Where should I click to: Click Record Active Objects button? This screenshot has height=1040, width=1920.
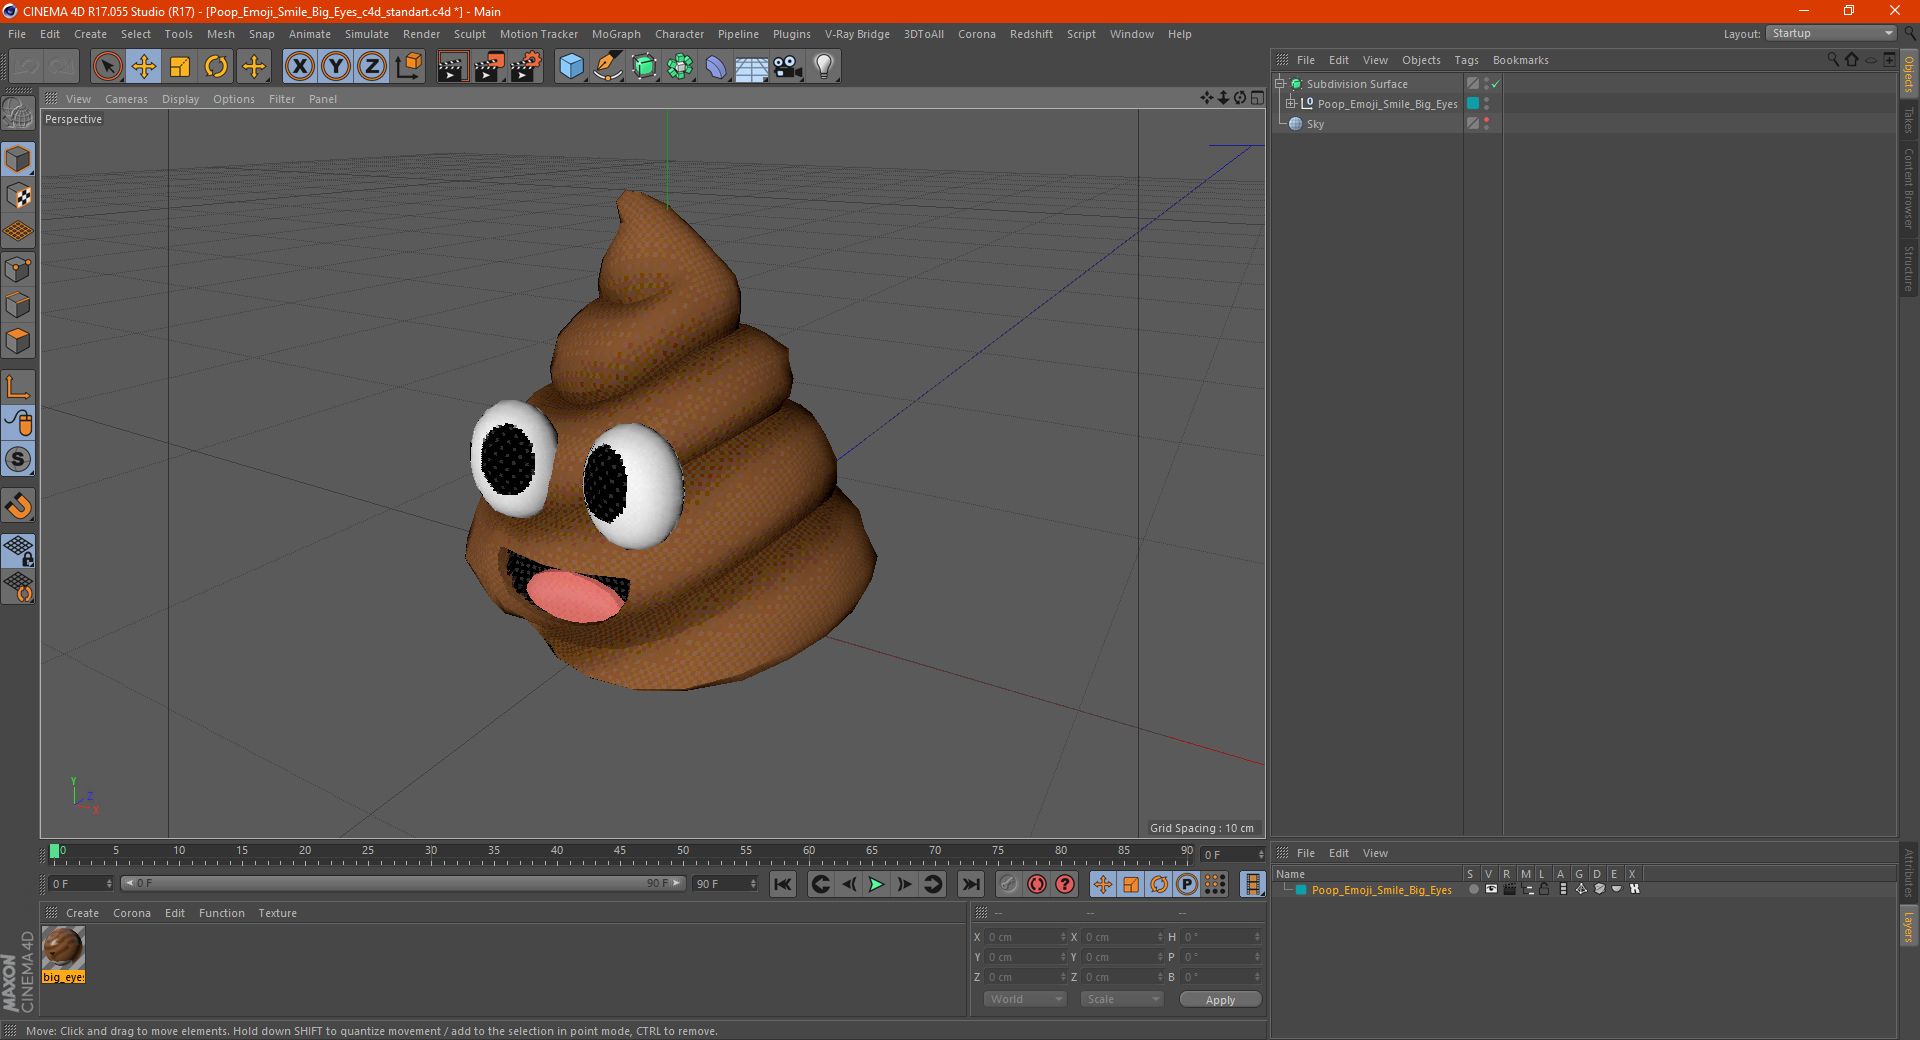coord(1009,884)
